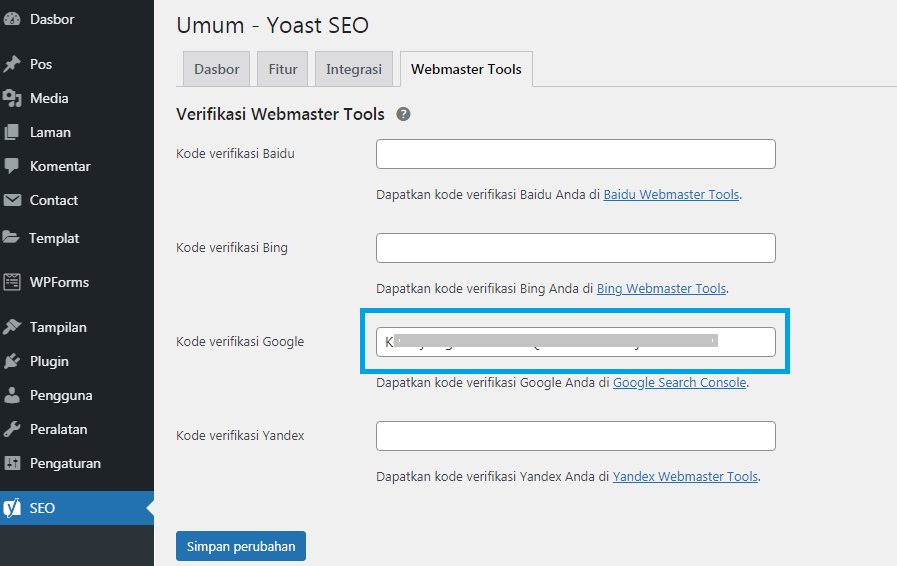Click the Kode verifikasi Bing label

pyautogui.click(x=232, y=247)
